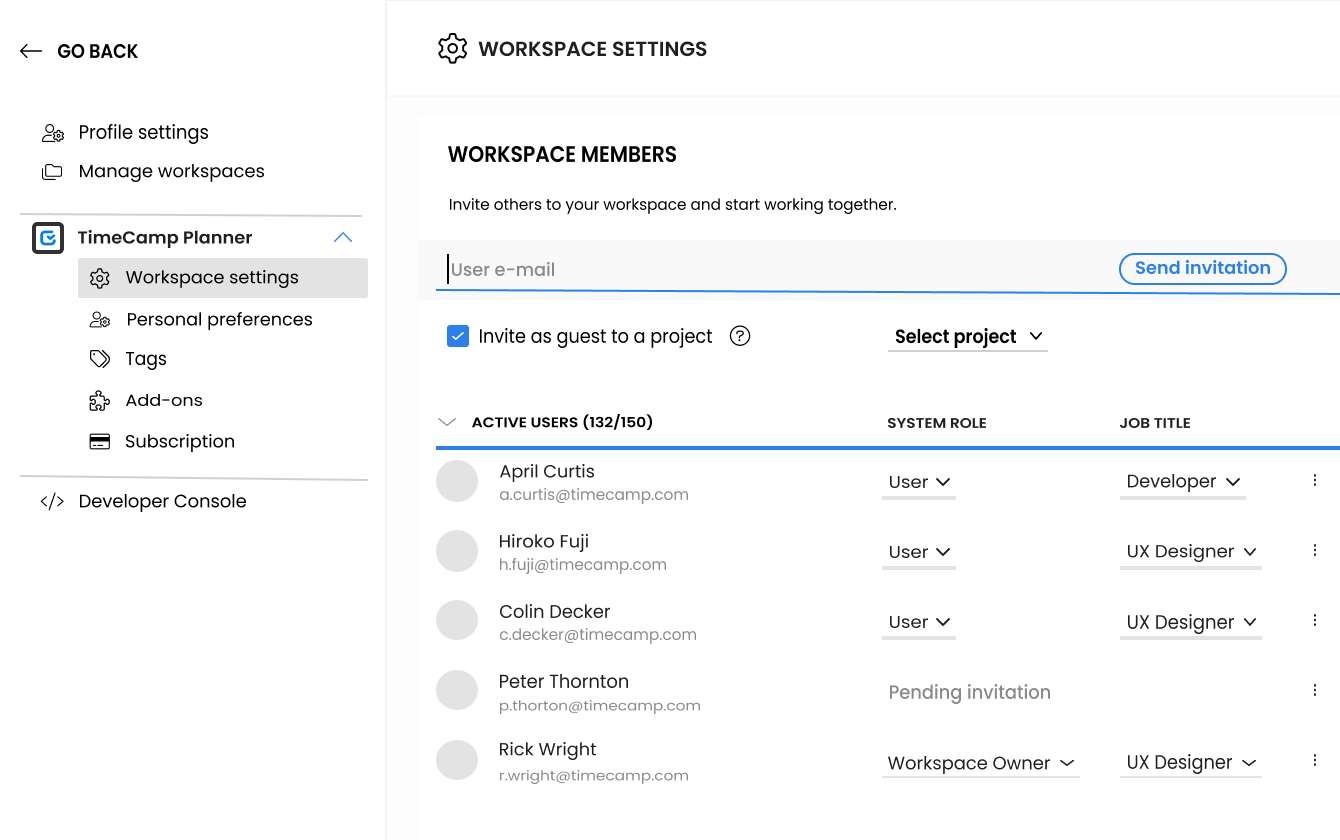Open Tags settings
The width and height of the screenshot is (1340, 840).
tap(146, 359)
